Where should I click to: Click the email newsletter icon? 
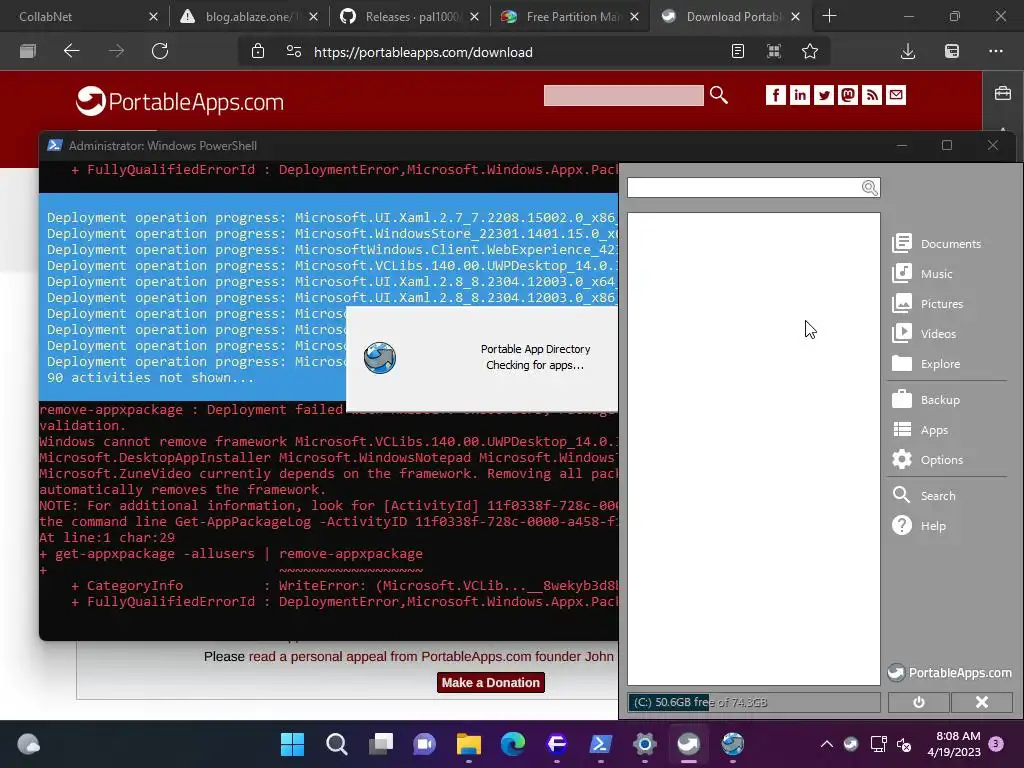(896, 95)
